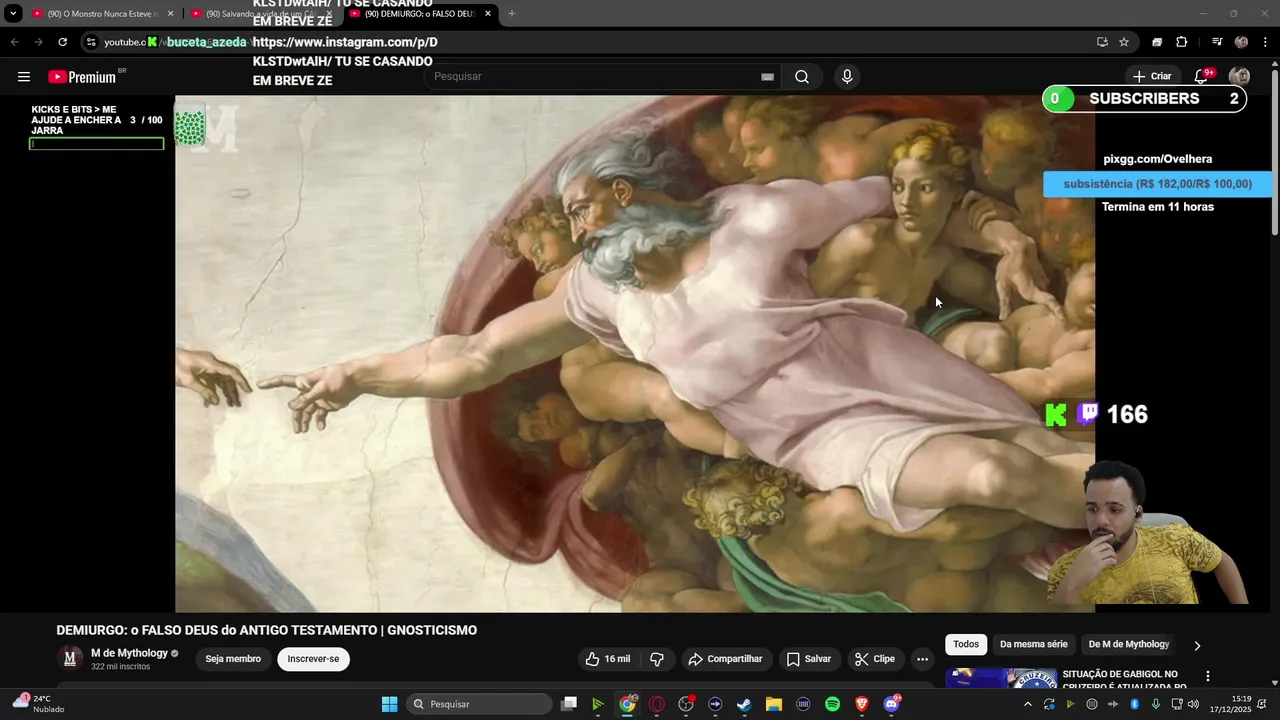Image resolution: width=1280 pixels, height=720 pixels.
Task: Open Spotify from taskbar
Action: (x=832, y=704)
